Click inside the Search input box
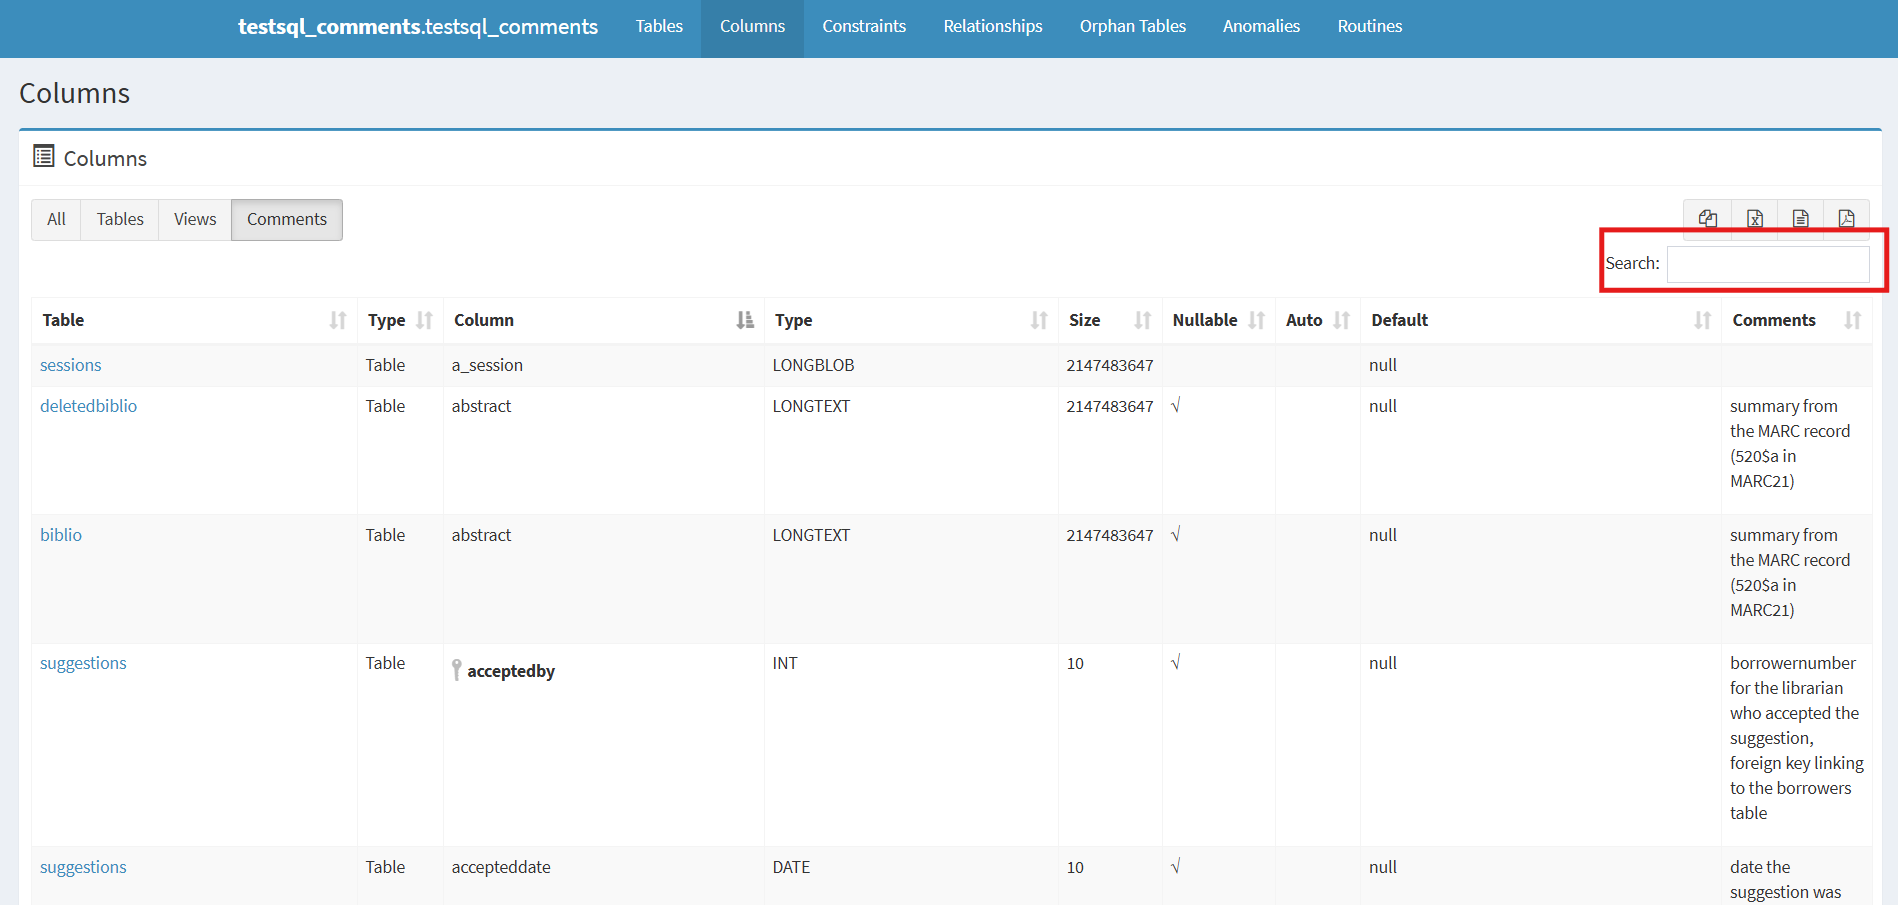The image size is (1898, 905). (1767, 264)
